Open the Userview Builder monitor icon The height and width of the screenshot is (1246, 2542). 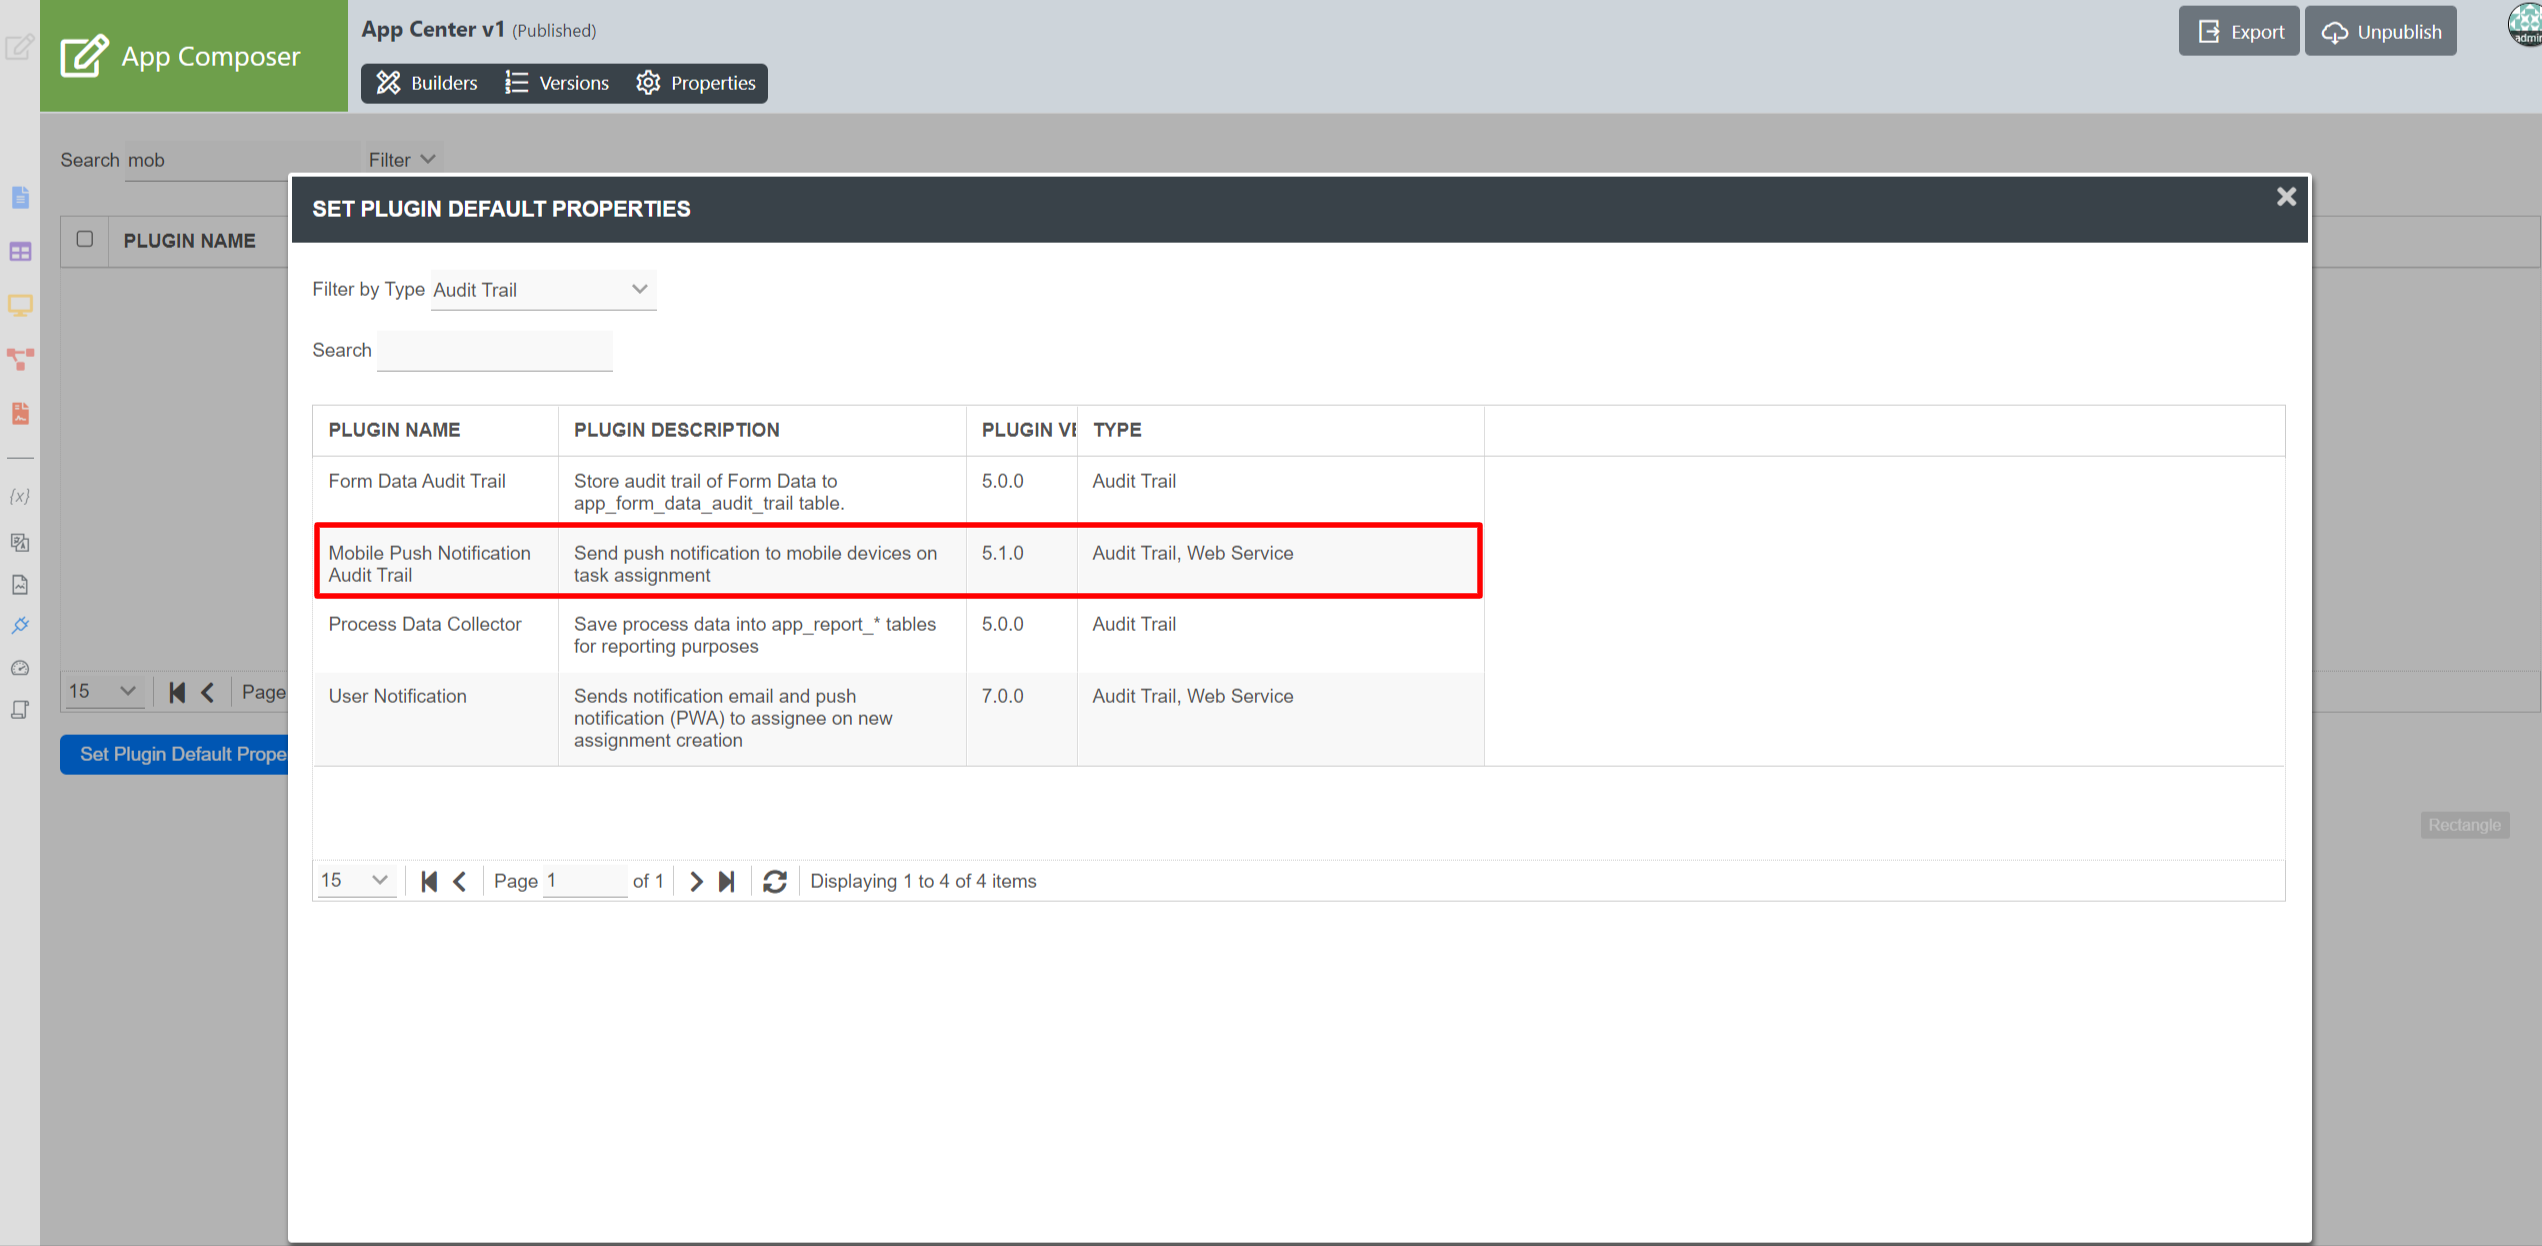20,305
